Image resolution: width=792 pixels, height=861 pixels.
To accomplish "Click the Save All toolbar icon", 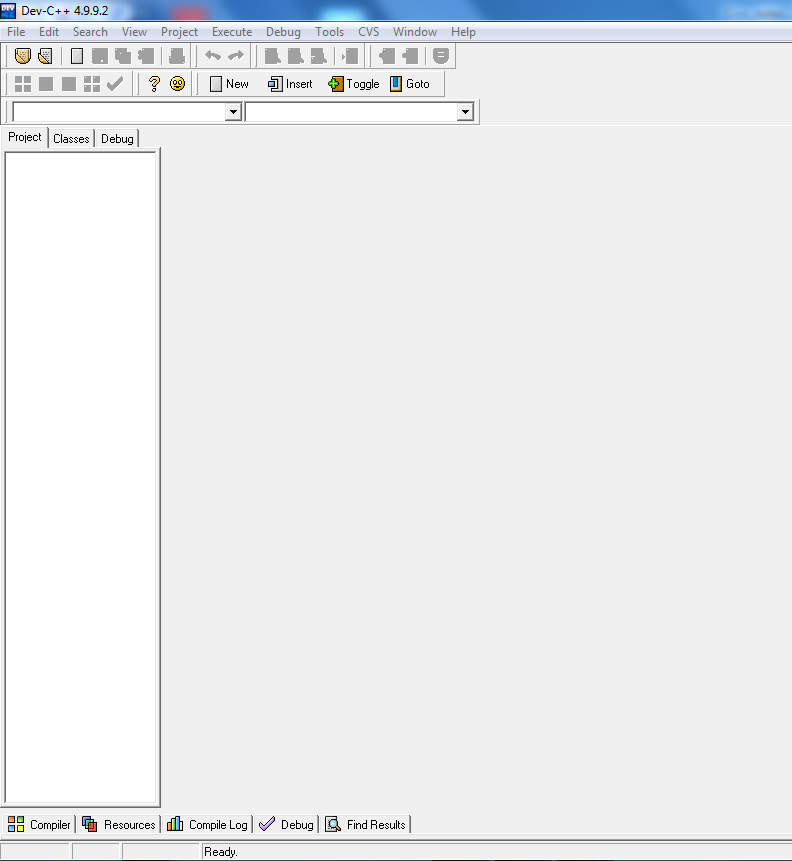I will [x=122, y=56].
